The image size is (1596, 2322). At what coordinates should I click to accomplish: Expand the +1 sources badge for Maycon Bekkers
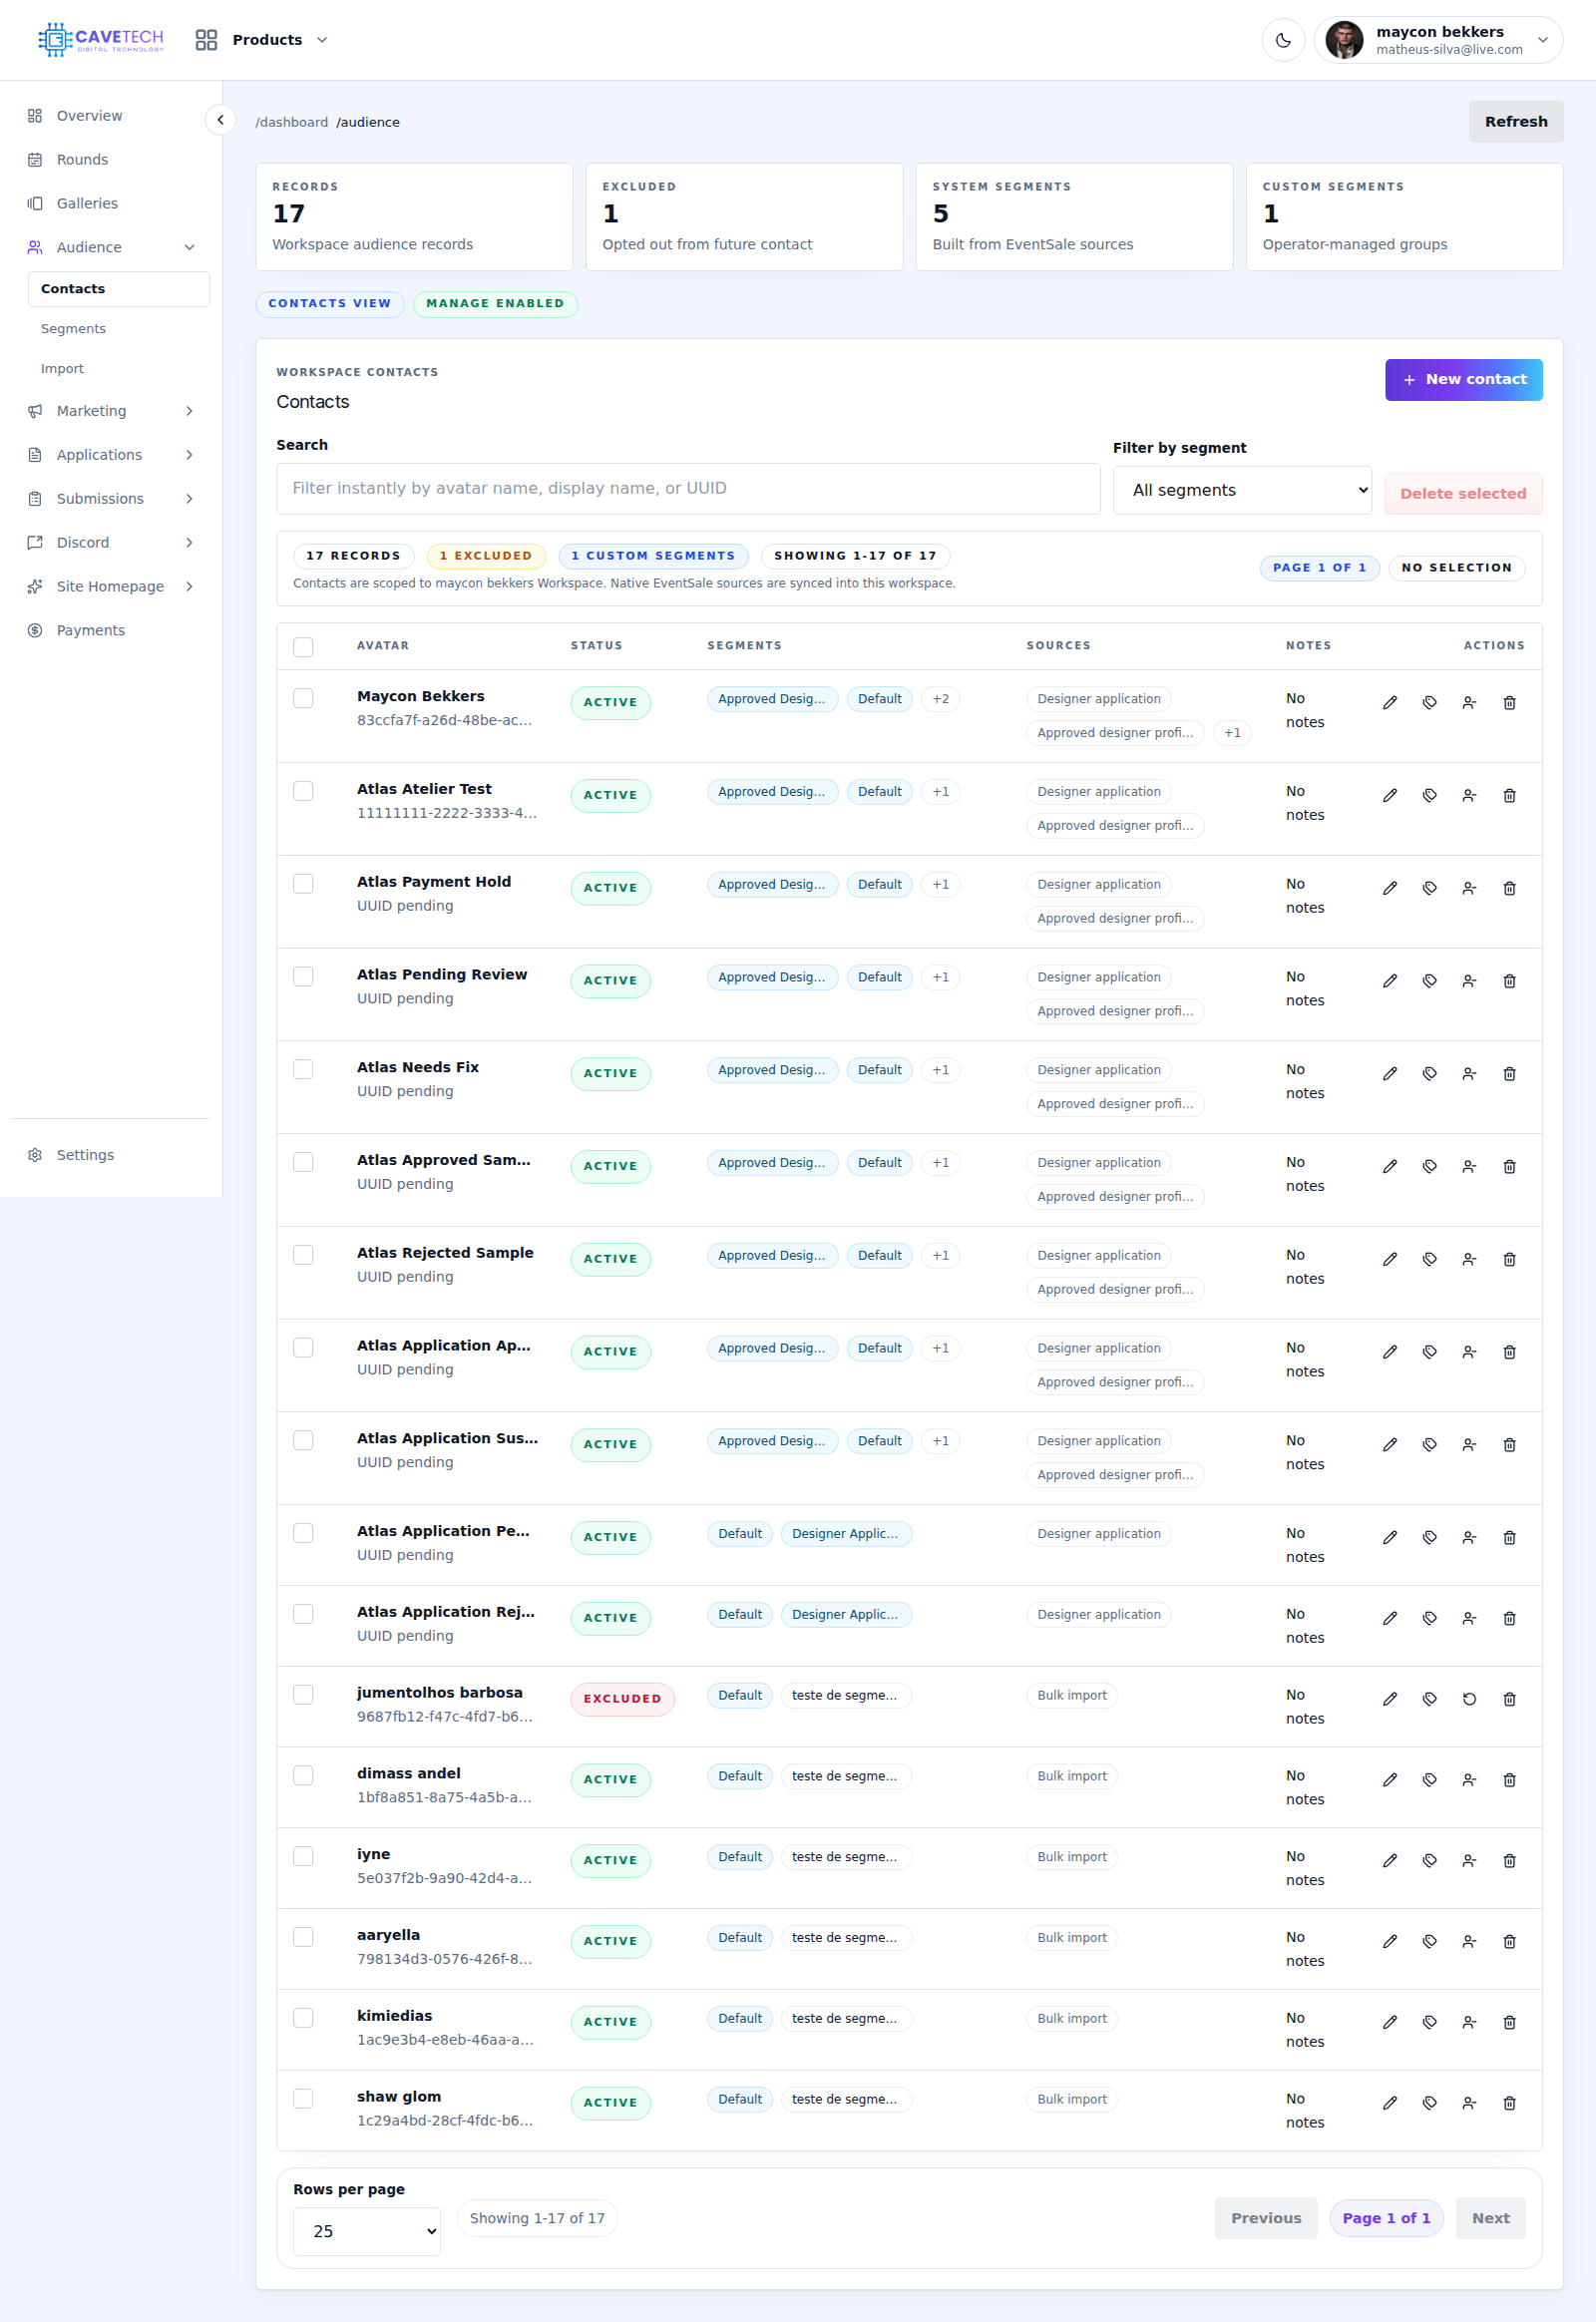[x=1232, y=733]
